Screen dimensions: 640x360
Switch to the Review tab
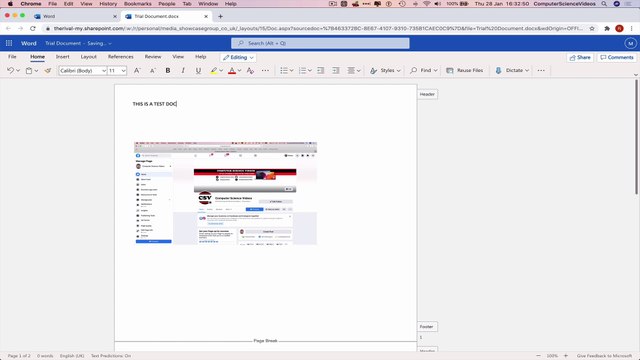(x=153, y=57)
